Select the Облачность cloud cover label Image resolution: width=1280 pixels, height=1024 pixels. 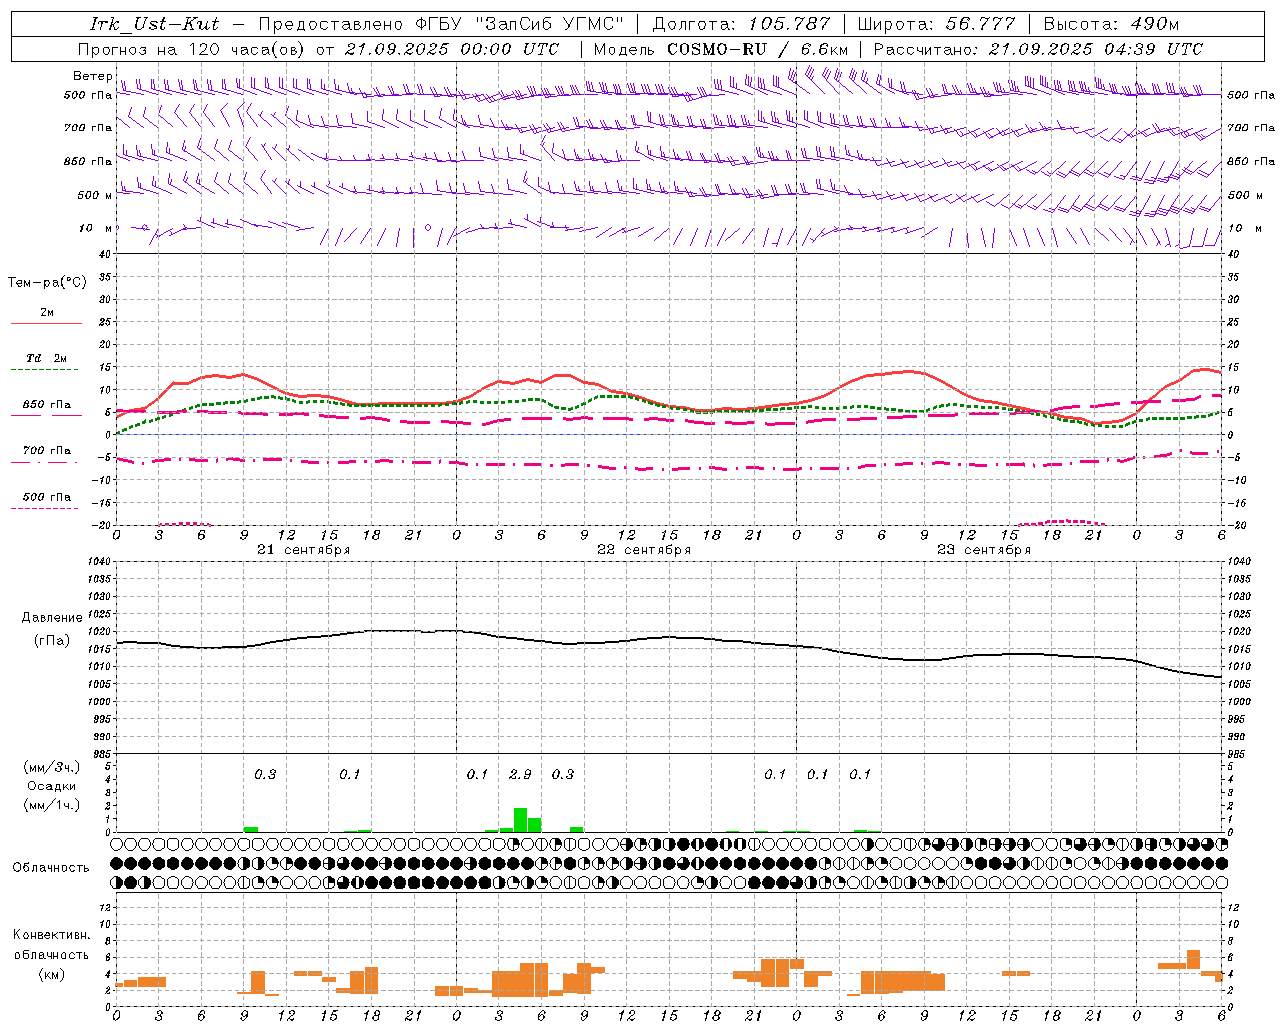51,867
